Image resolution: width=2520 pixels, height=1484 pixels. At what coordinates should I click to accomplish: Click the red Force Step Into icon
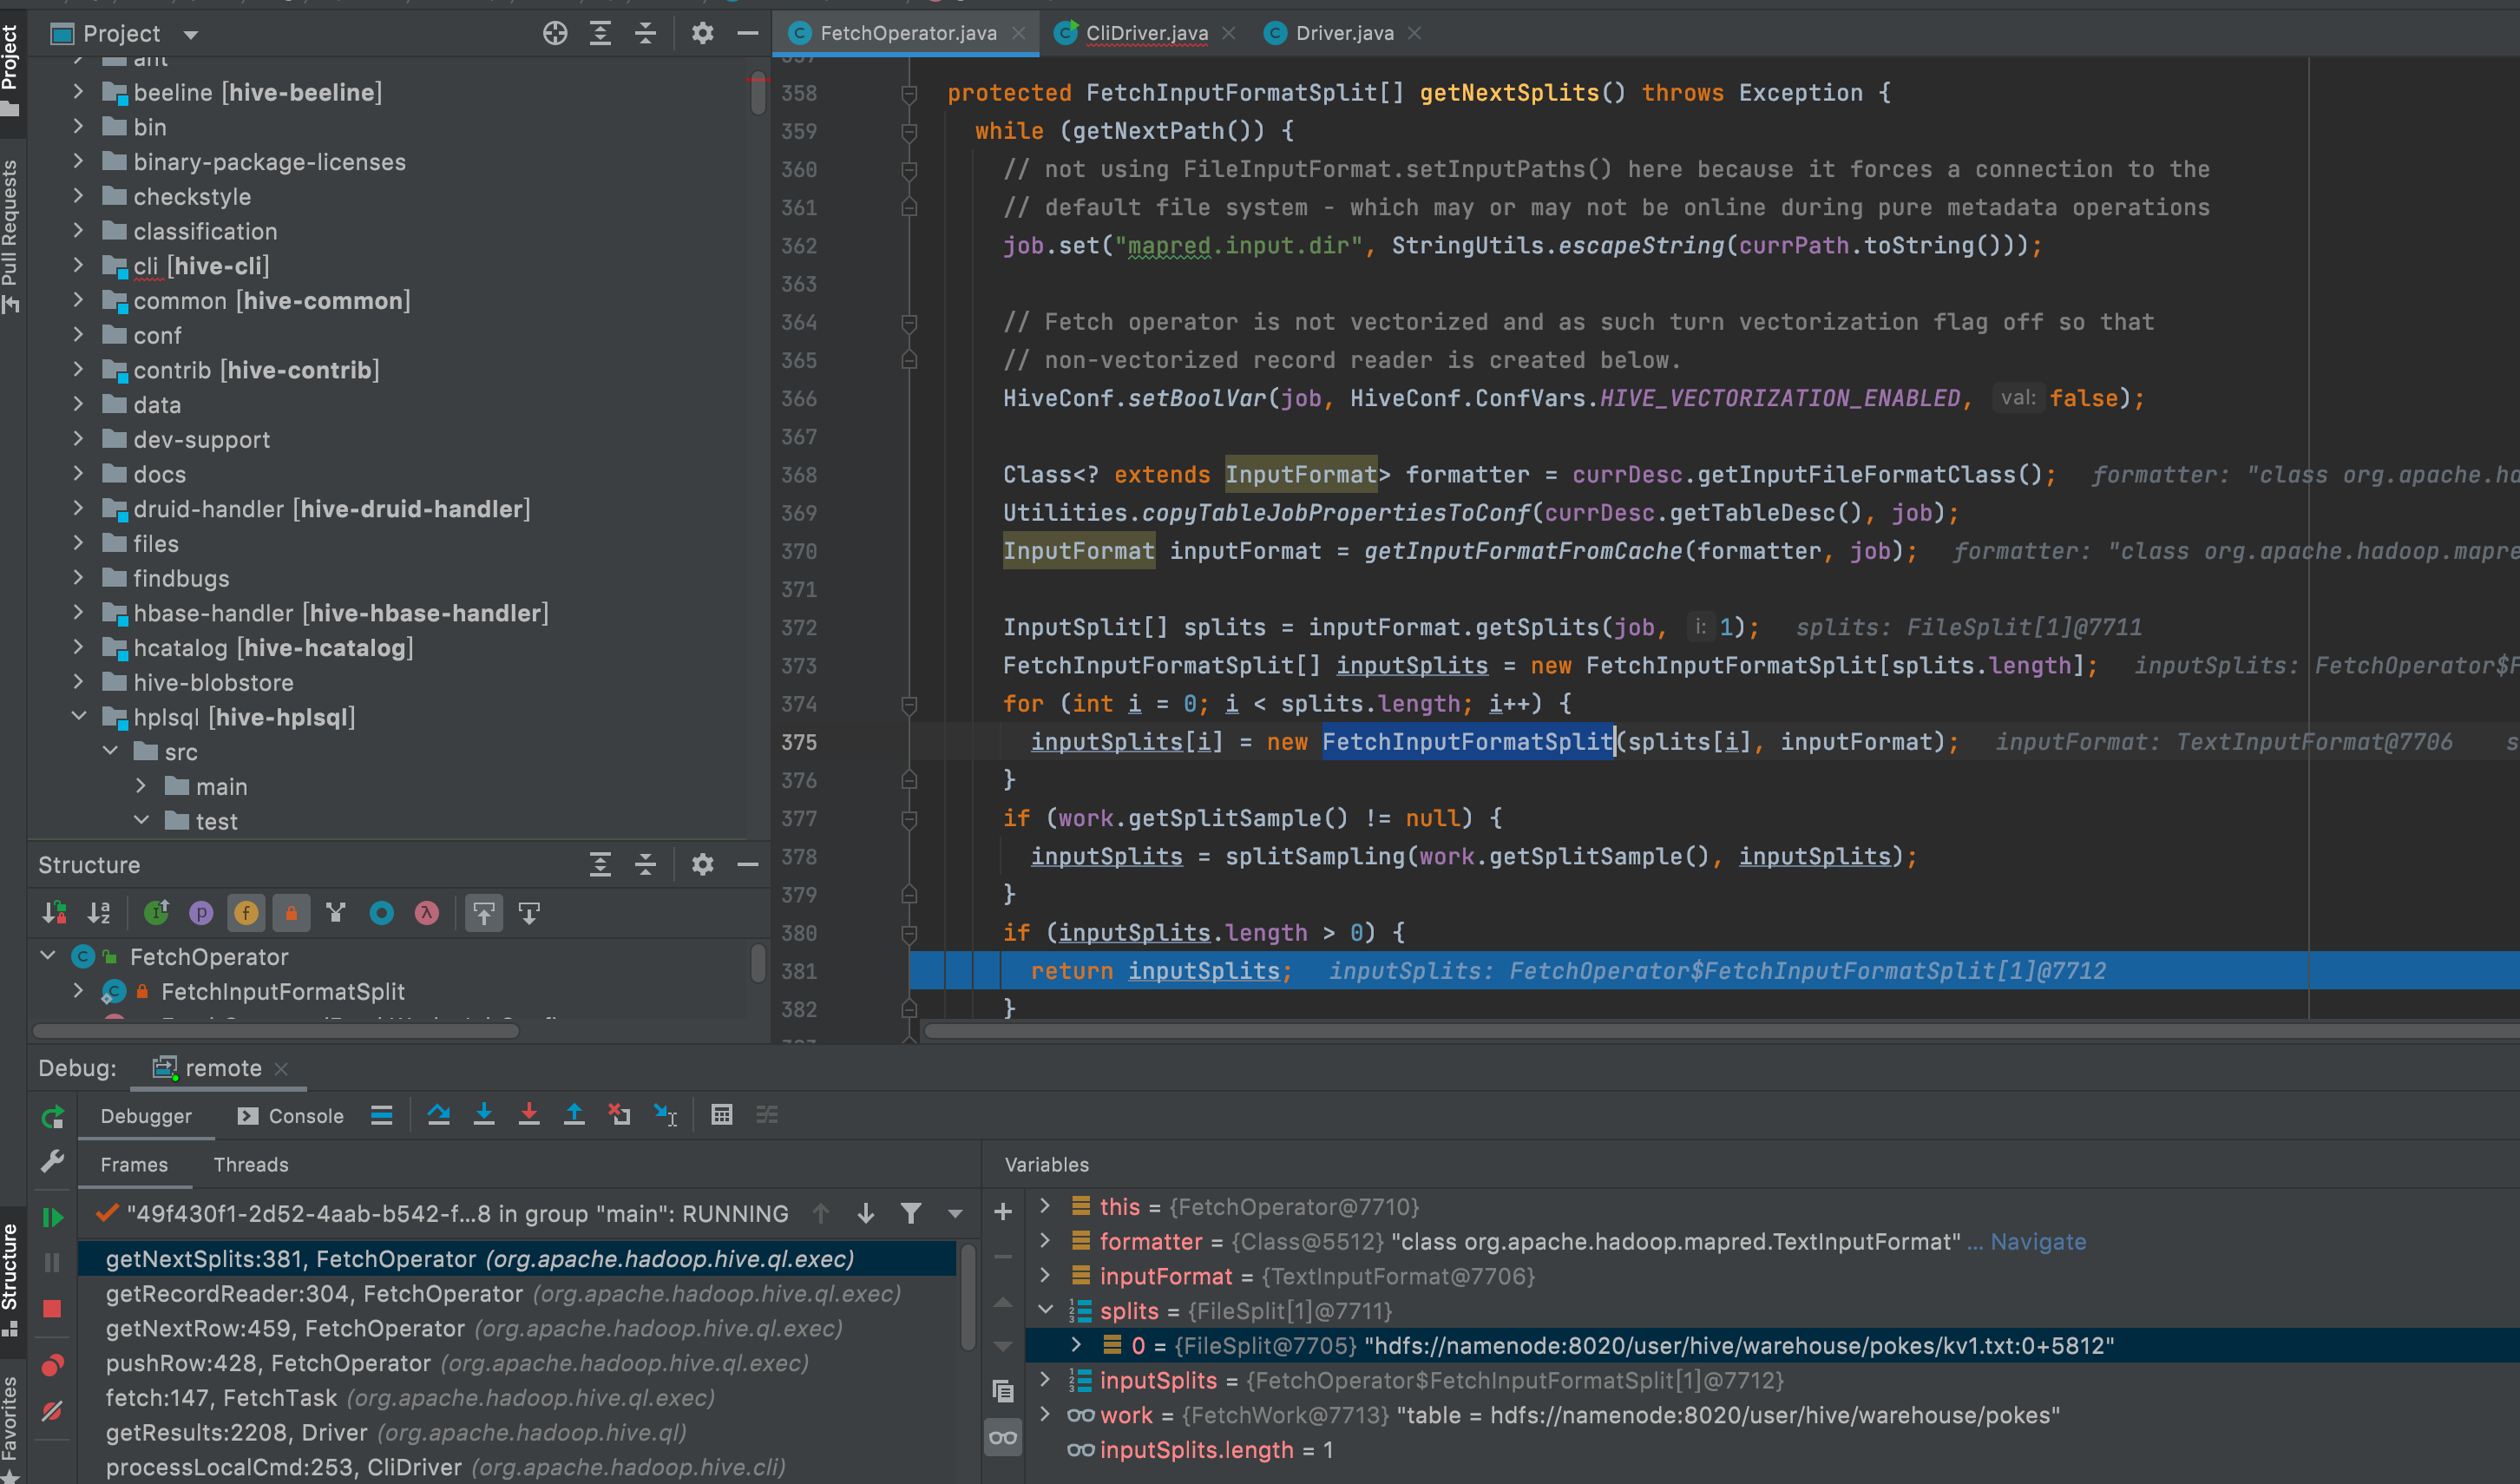tap(529, 1115)
